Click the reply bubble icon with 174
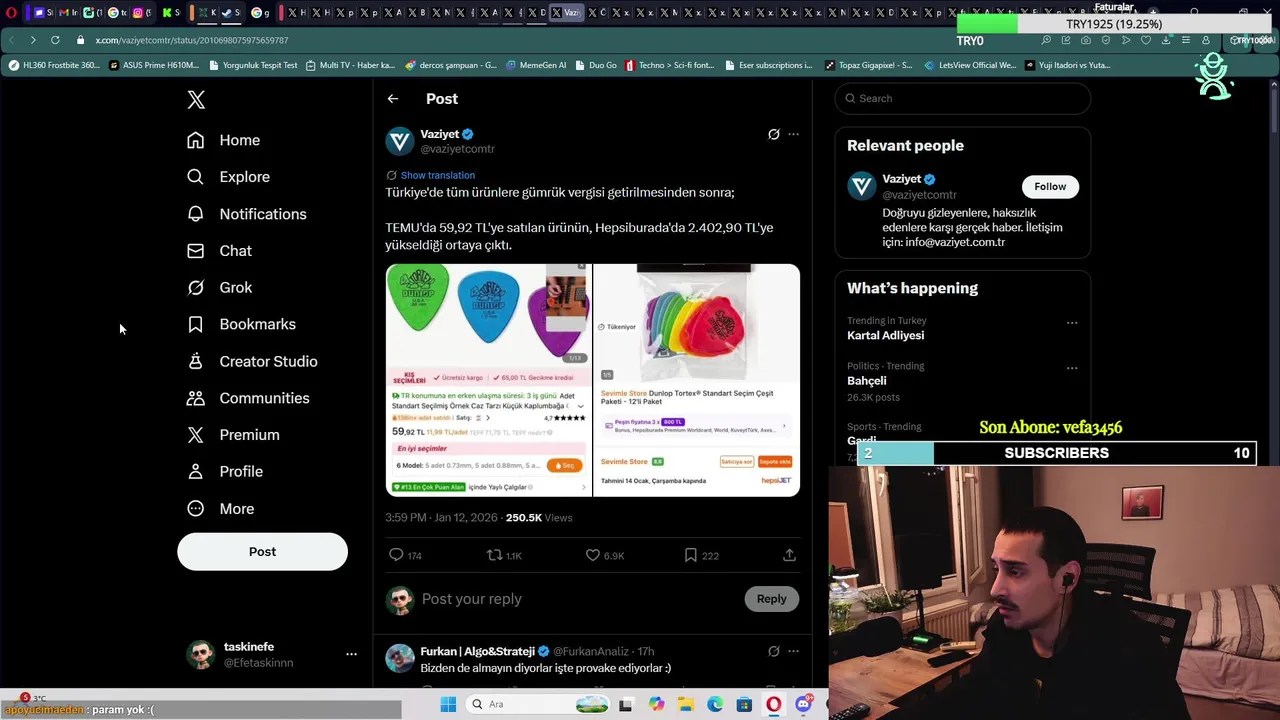The width and height of the screenshot is (1280, 720). [396, 555]
